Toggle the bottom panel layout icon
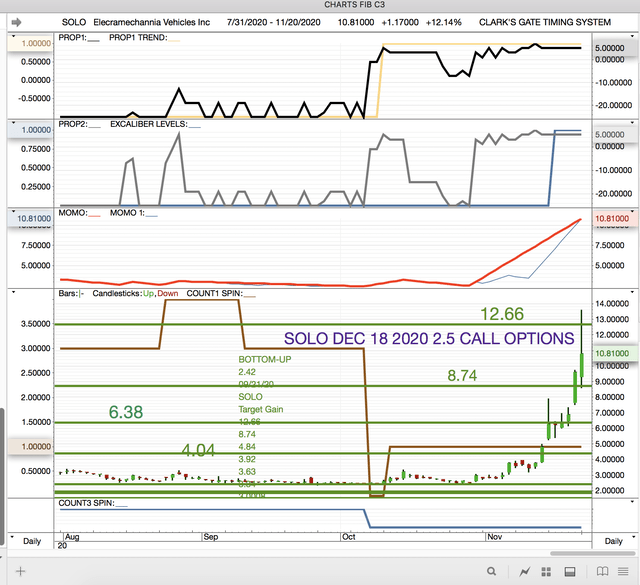640x585 pixels. click(570, 572)
